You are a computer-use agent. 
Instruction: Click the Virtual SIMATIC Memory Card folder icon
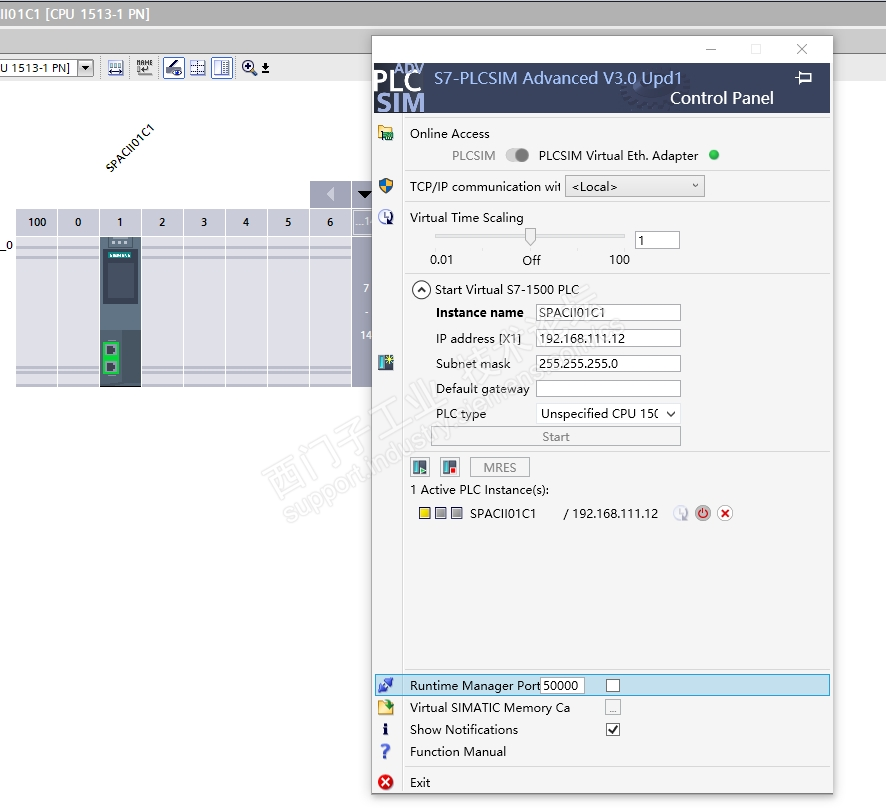[x=386, y=707]
